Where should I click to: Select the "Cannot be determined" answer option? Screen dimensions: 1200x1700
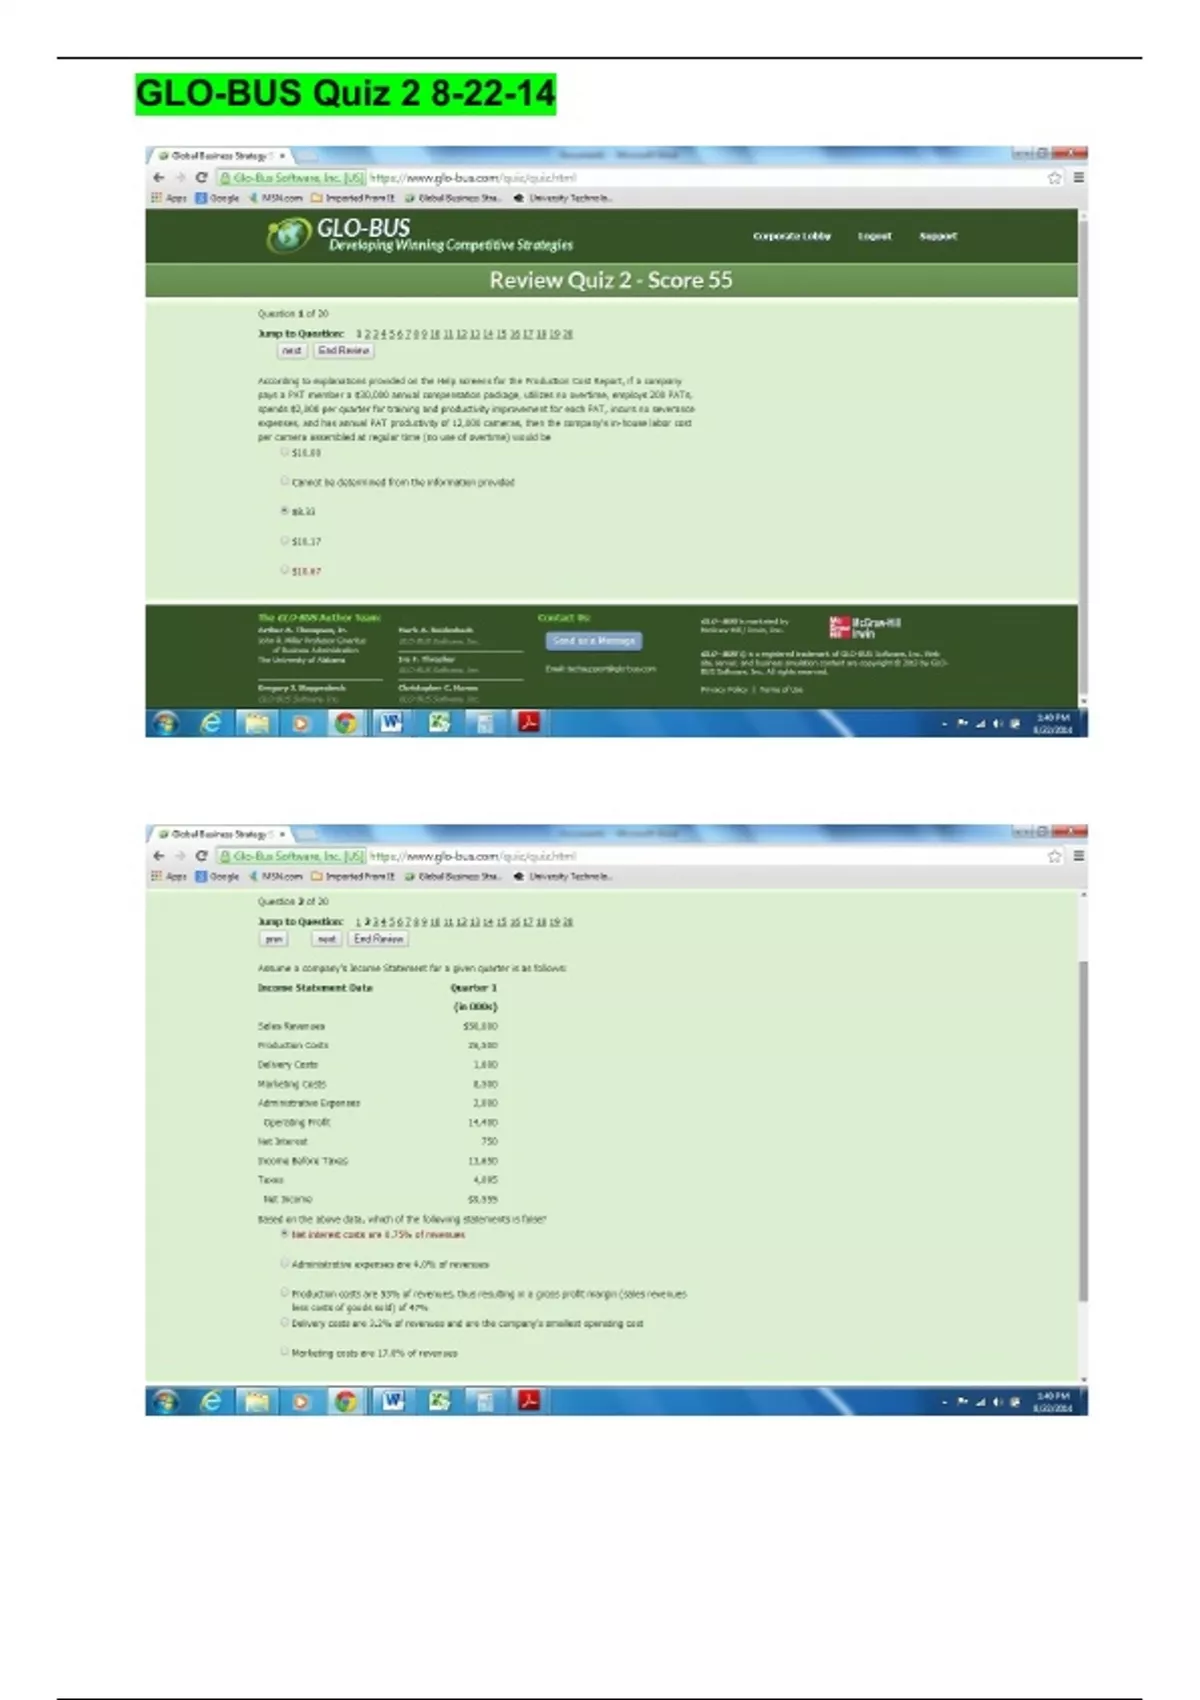click(285, 482)
